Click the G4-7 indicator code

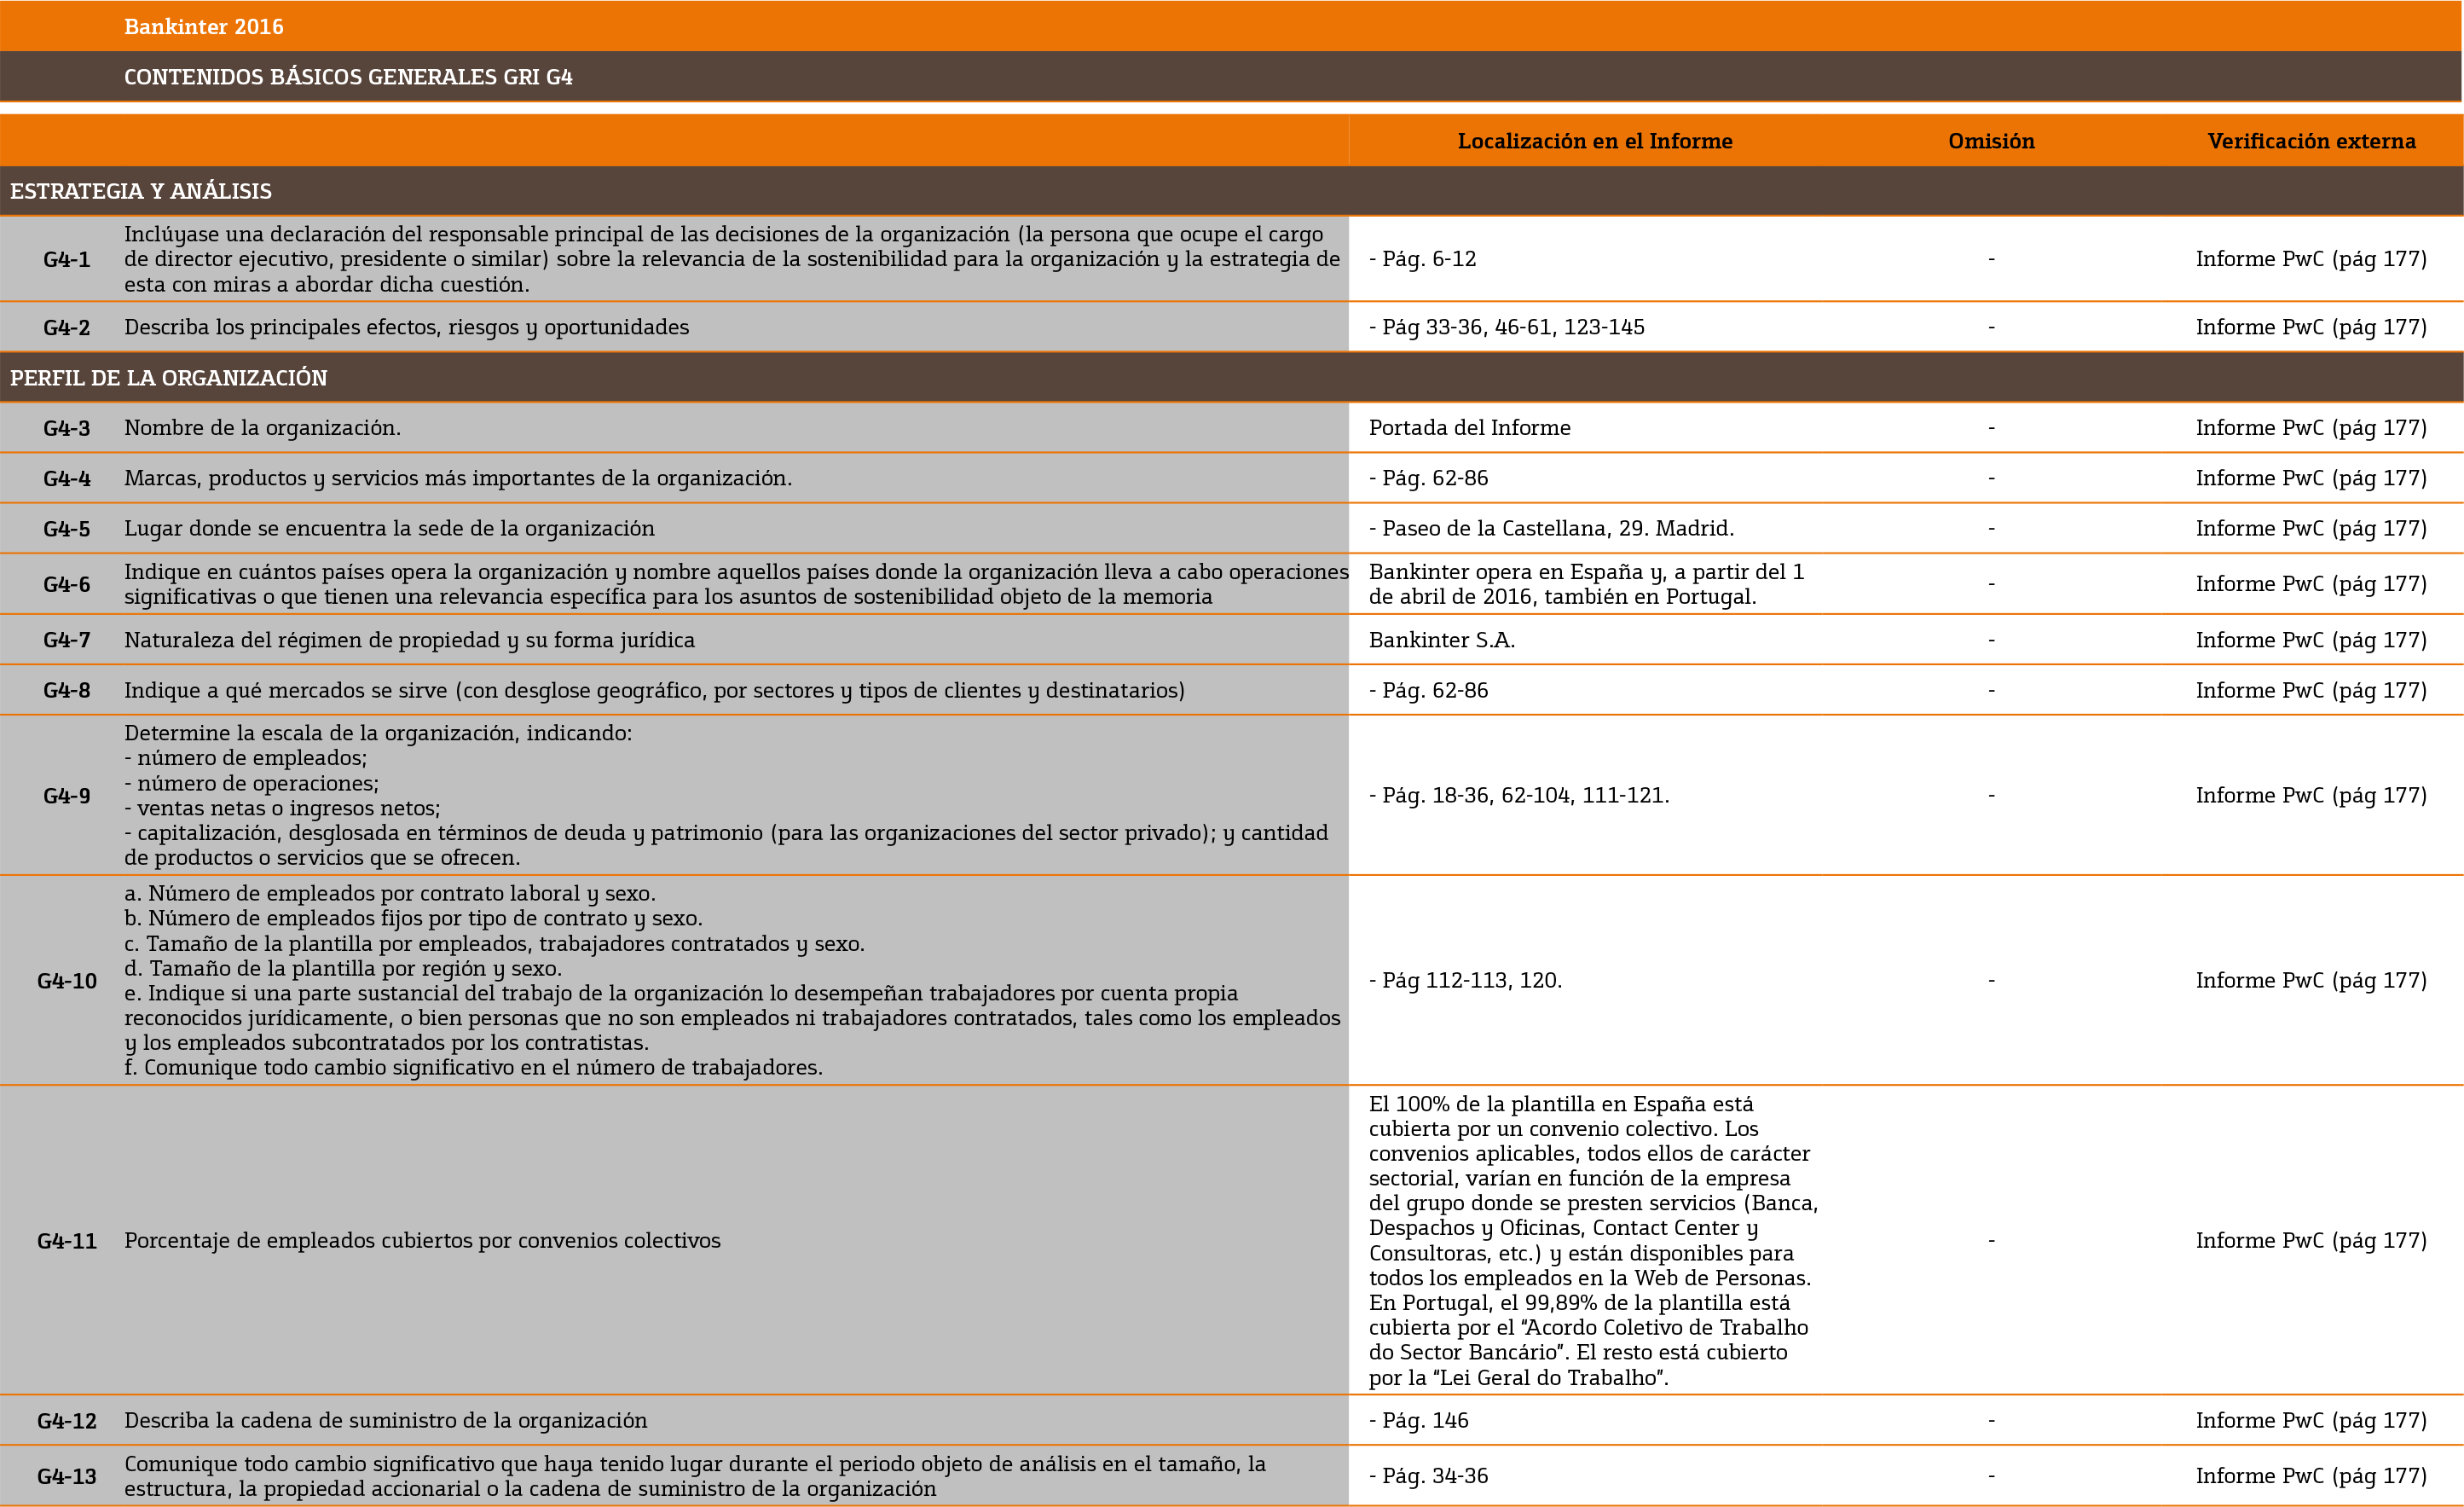pyautogui.click(x=67, y=640)
